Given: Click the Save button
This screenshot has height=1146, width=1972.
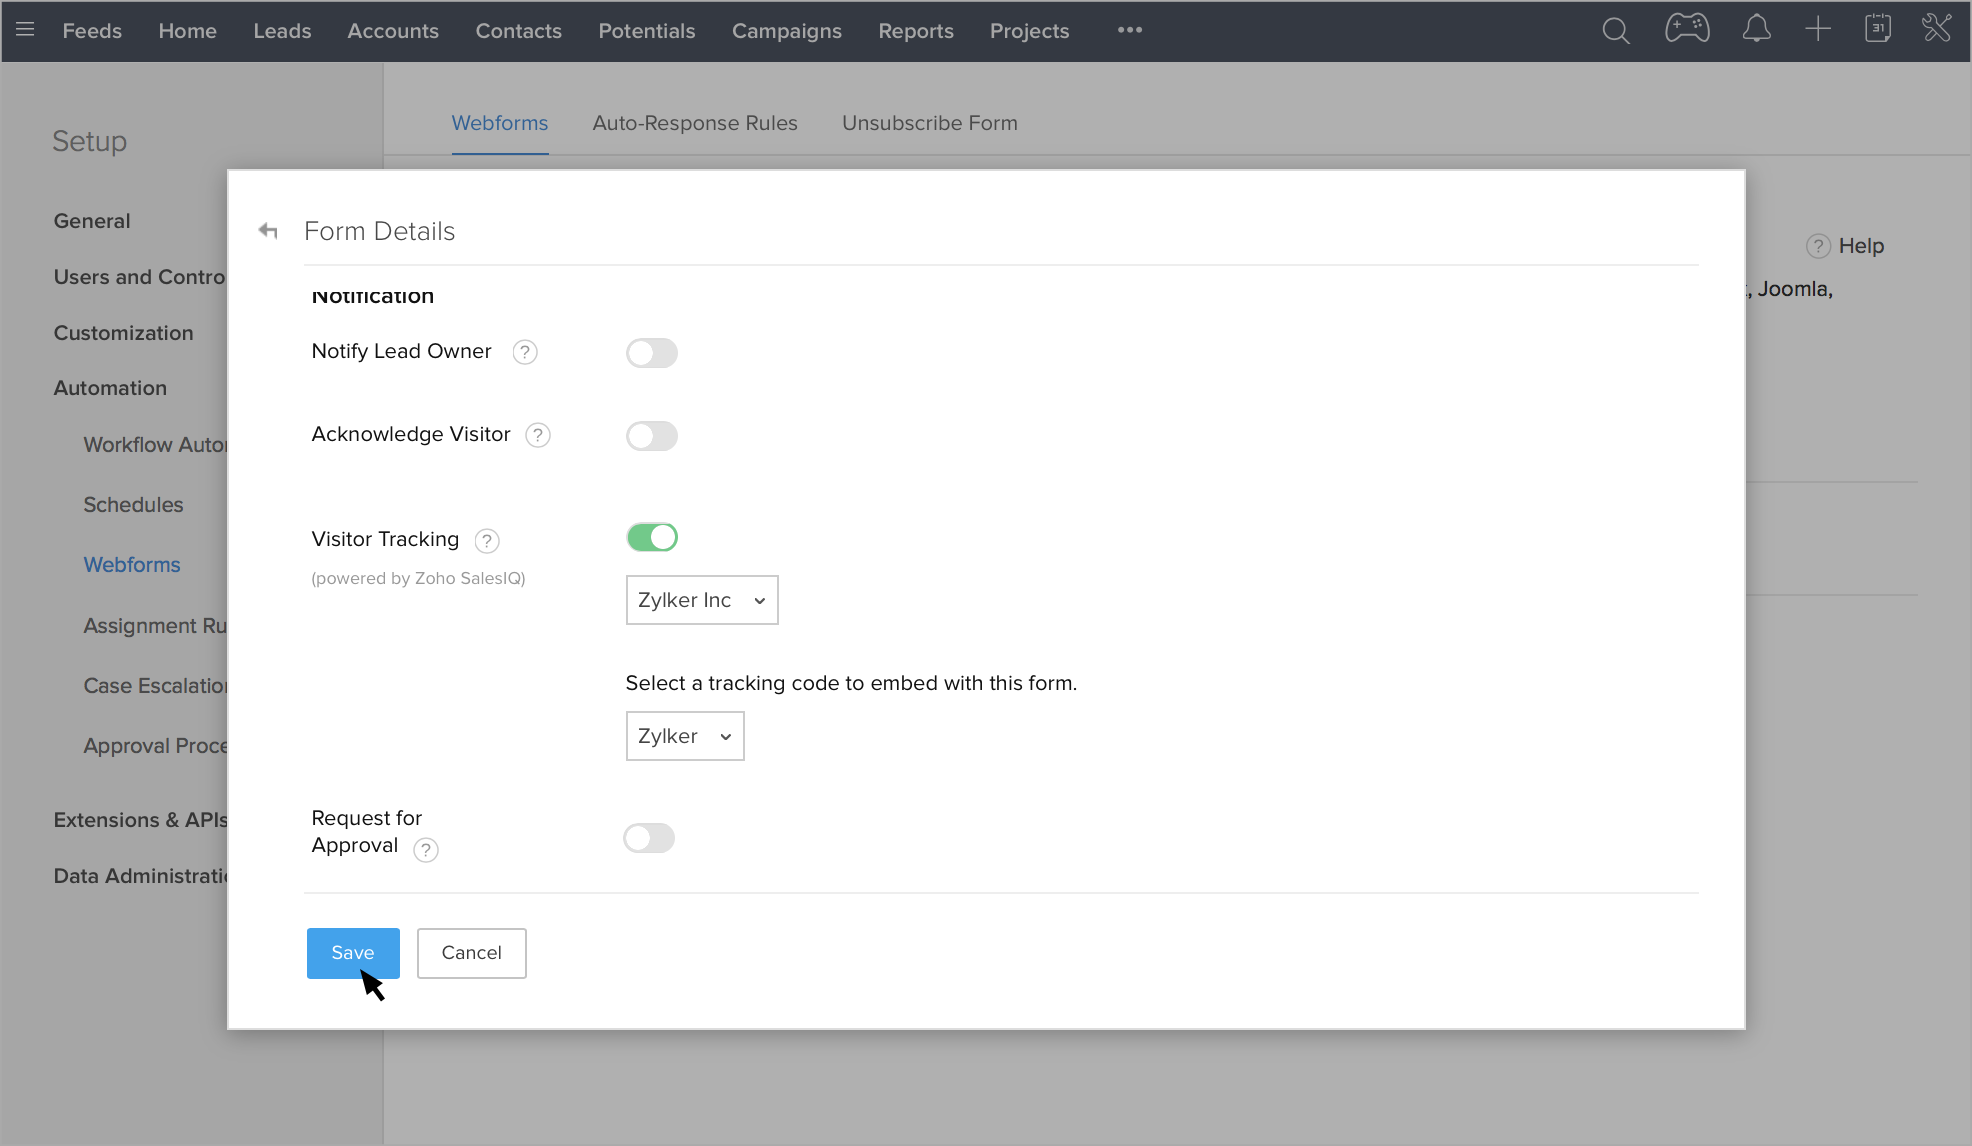Looking at the screenshot, I should (352, 953).
